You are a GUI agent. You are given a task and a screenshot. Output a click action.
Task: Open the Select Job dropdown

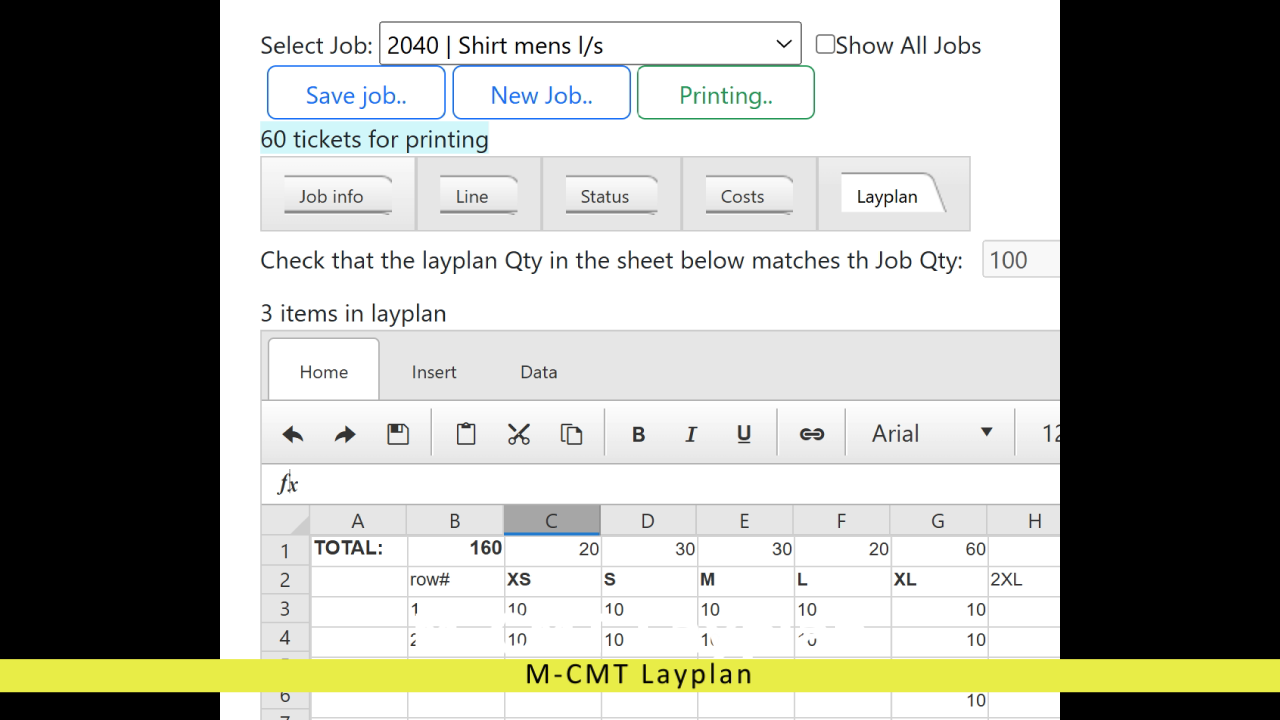coord(590,45)
